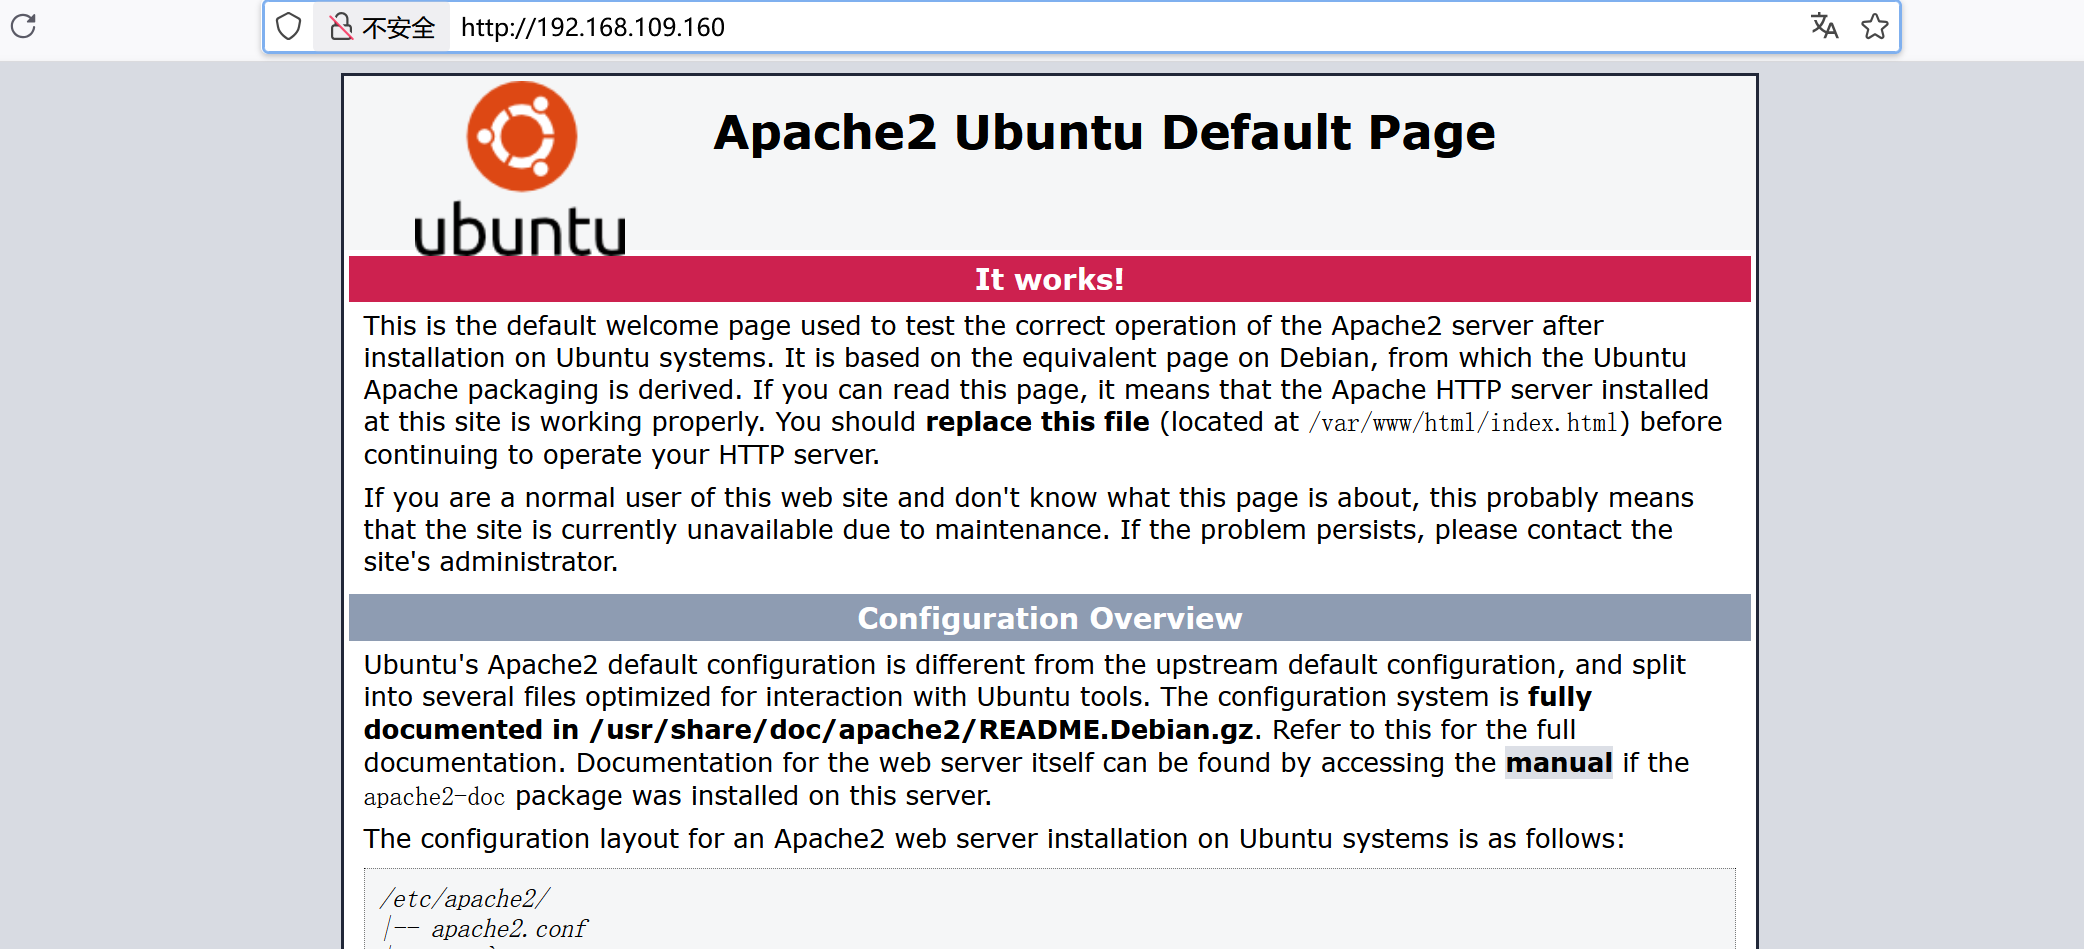The height and width of the screenshot is (949, 2084).
Task: Select the "It works!" red banner
Action: 1050,279
